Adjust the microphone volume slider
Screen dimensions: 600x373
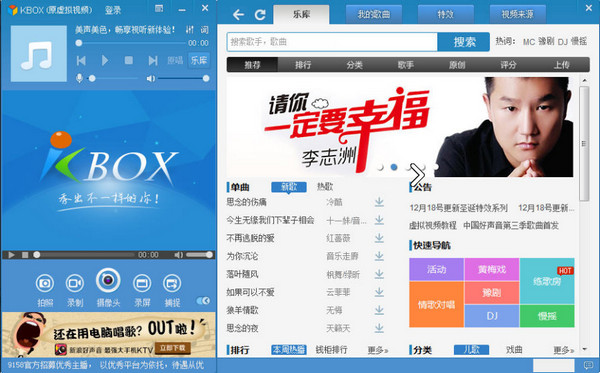[114, 78]
